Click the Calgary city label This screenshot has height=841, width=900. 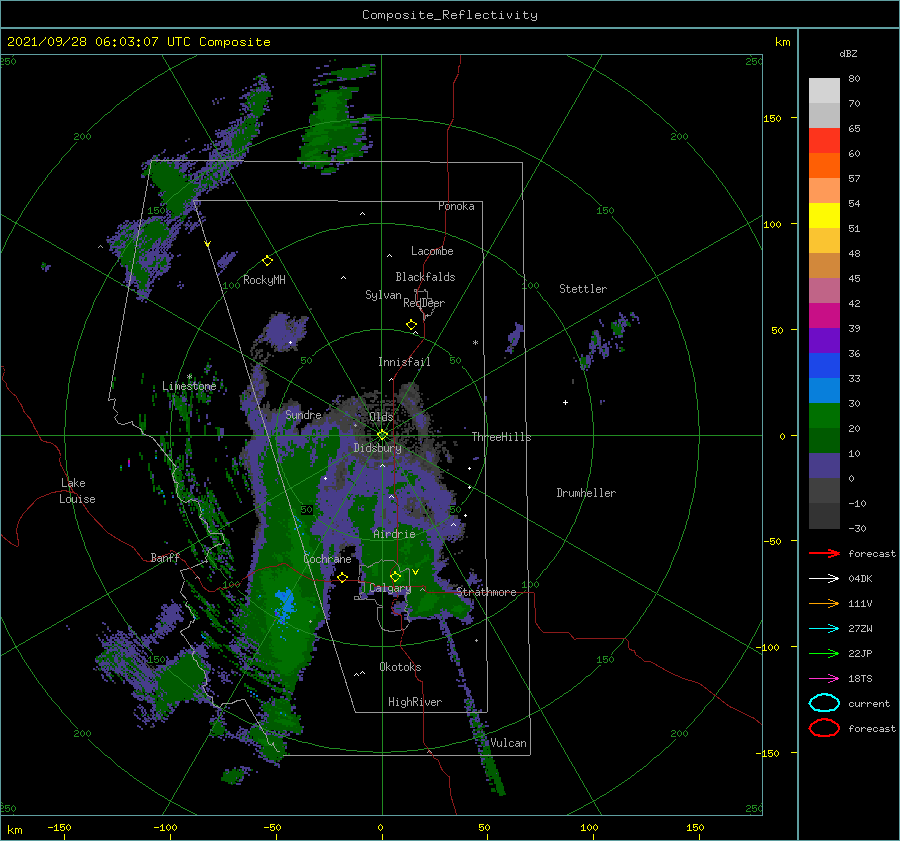coord(390,588)
